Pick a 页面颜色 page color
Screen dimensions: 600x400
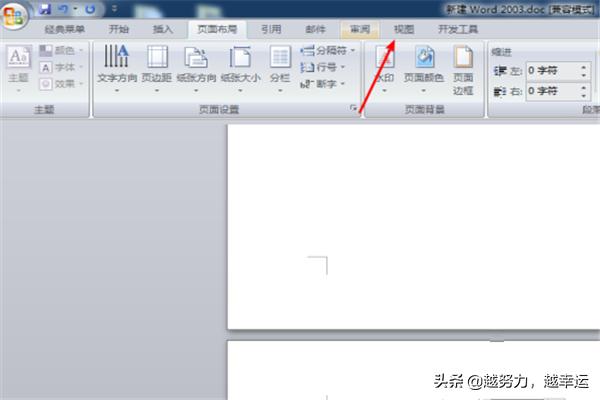(x=424, y=69)
